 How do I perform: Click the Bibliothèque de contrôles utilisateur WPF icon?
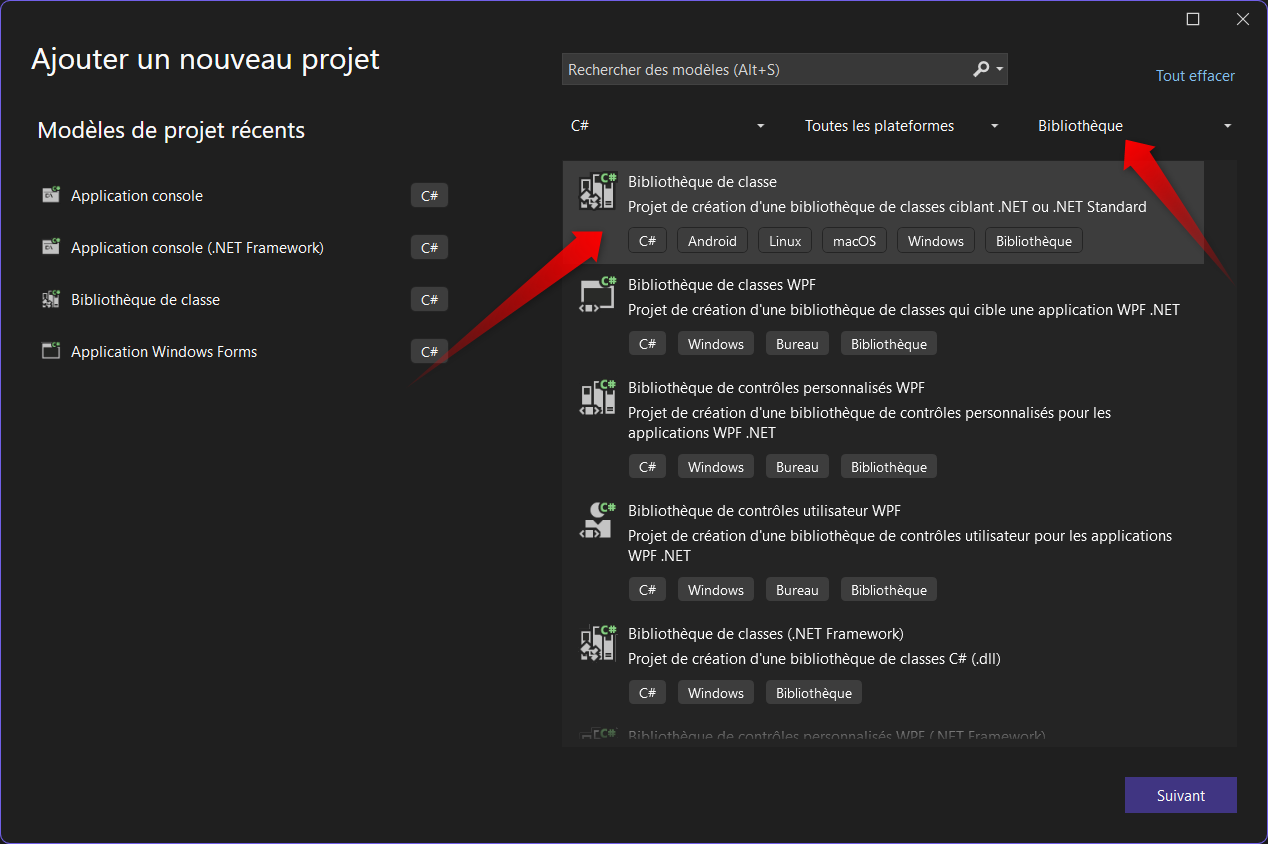(x=597, y=520)
